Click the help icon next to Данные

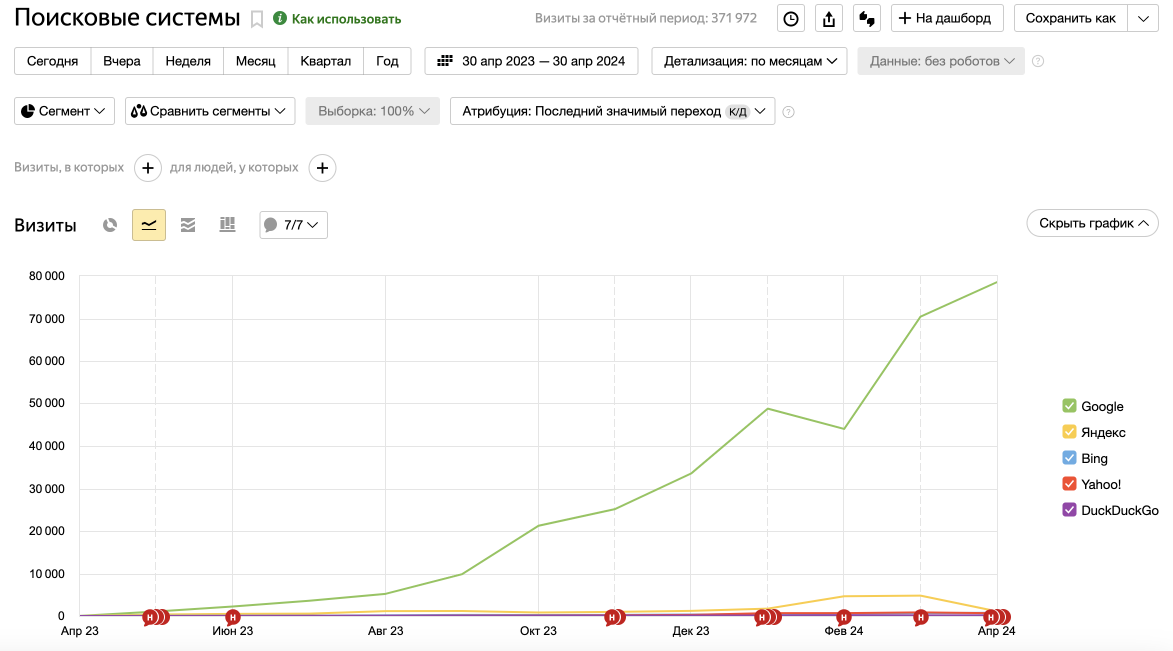click(1038, 61)
